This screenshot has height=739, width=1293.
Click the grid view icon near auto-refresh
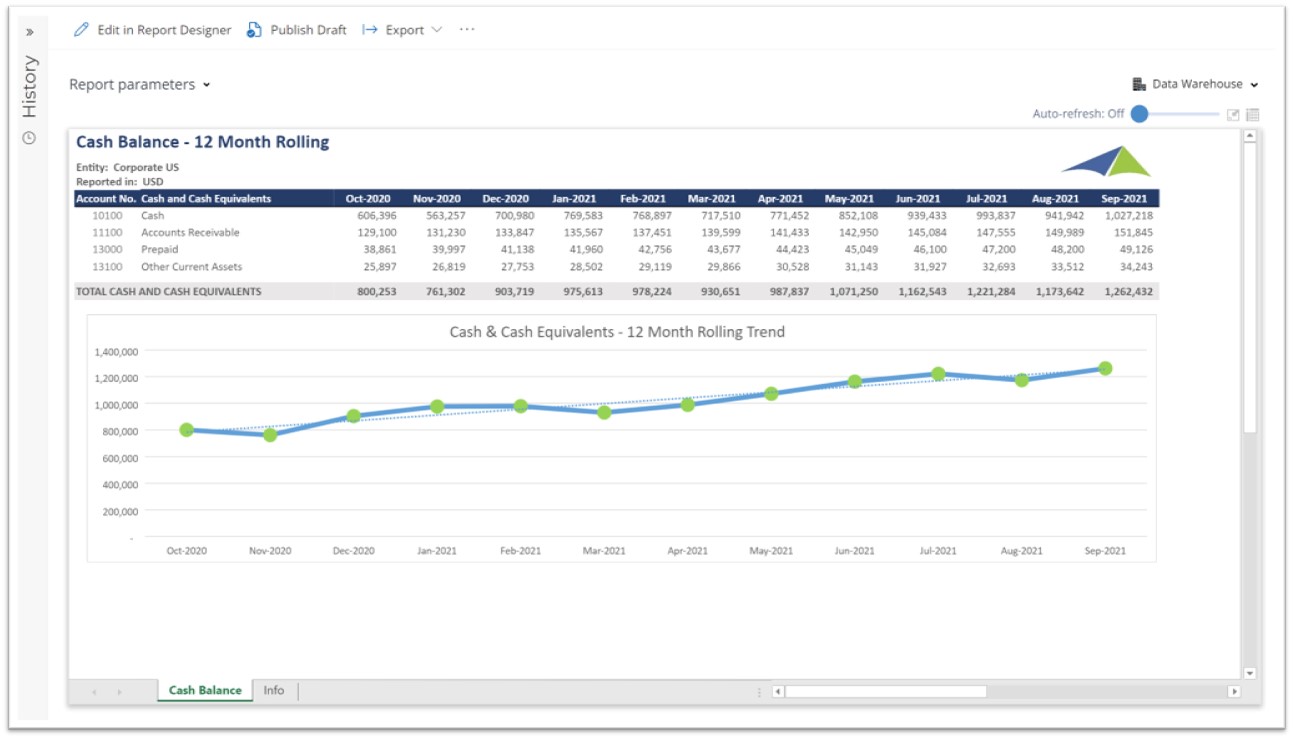[x=1252, y=115]
